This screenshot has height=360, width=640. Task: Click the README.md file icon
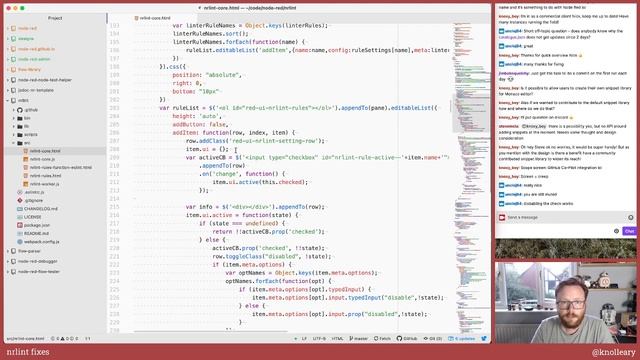coord(20,233)
